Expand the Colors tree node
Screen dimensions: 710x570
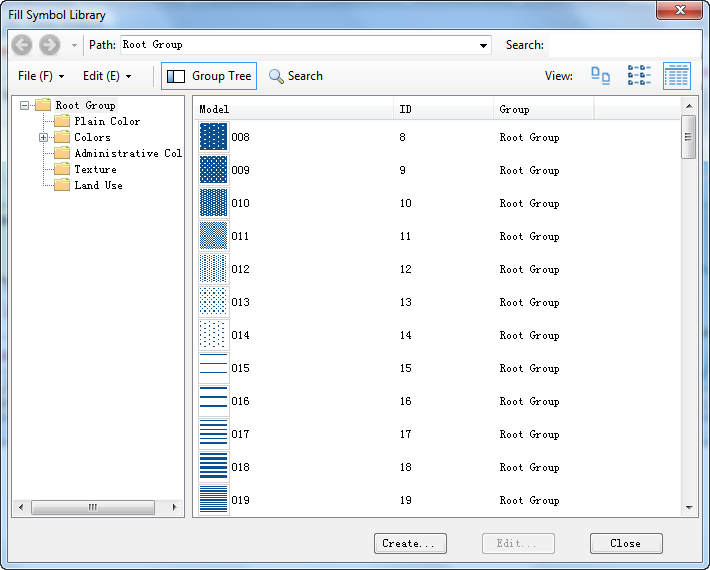(x=43, y=138)
